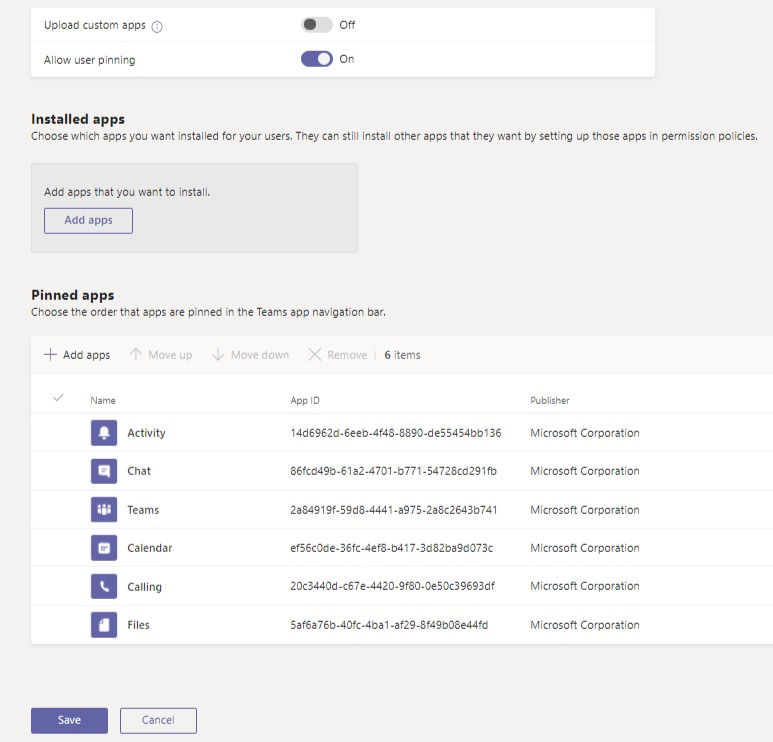Click the Off label beside Upload custom apps
This screenshot has height=742, width=773.
point(347,25)
